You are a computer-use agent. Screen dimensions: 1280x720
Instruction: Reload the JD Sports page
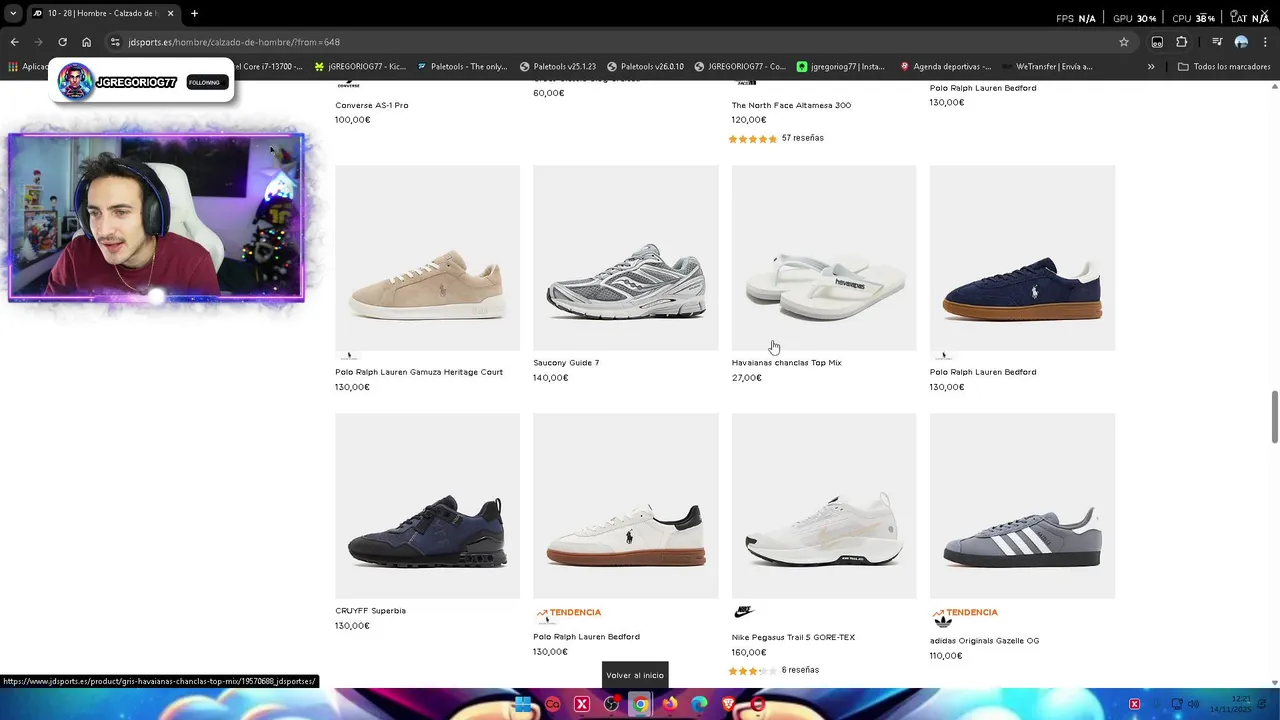(62, 42)
